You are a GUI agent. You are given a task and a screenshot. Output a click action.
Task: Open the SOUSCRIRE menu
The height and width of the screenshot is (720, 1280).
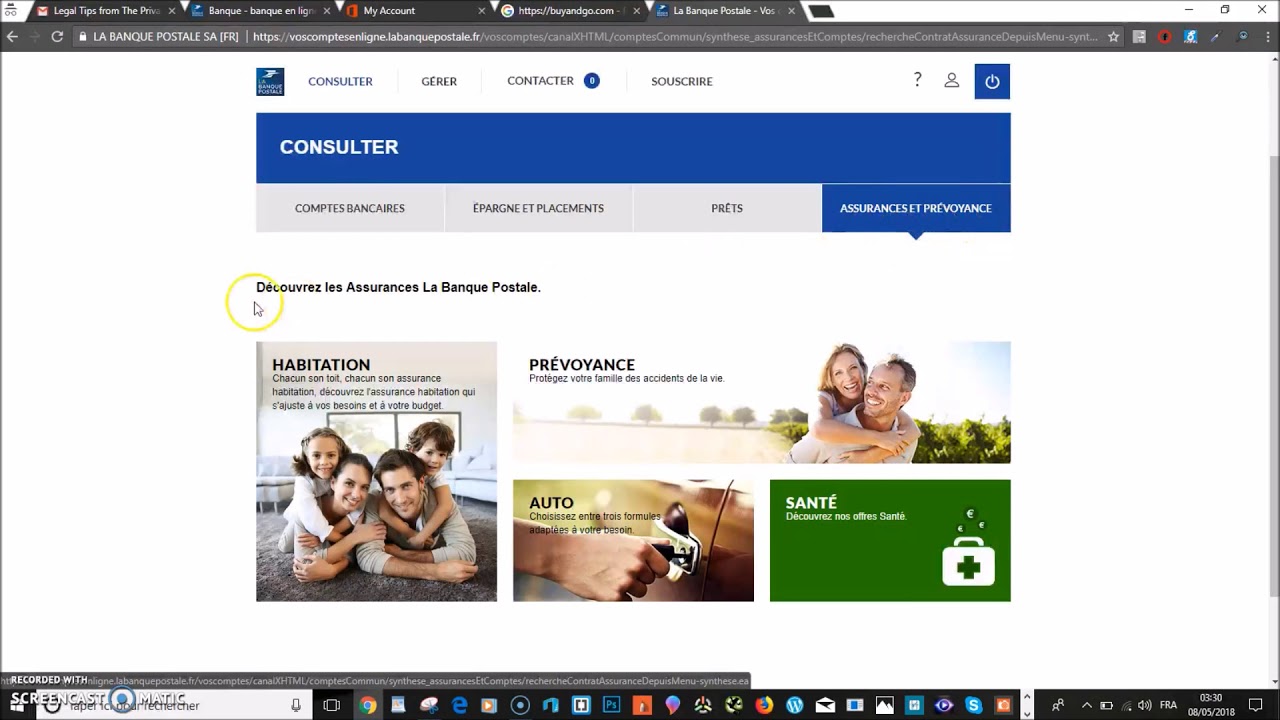click(x=682, y=81)
